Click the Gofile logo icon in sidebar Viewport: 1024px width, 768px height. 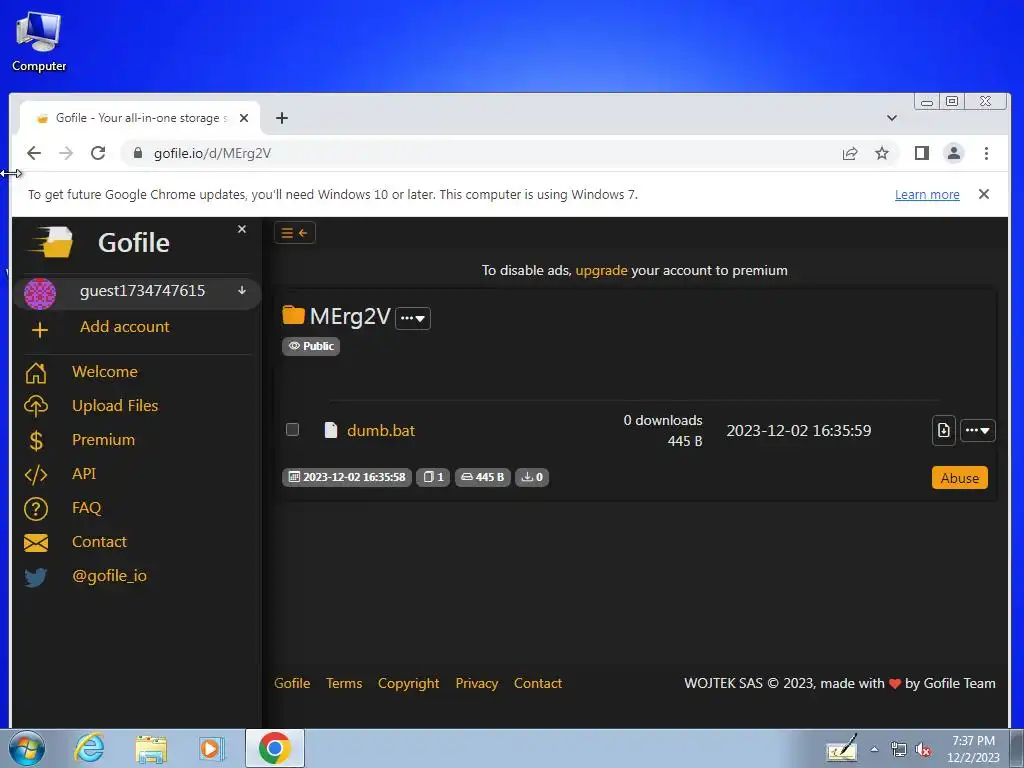(50, 242)
